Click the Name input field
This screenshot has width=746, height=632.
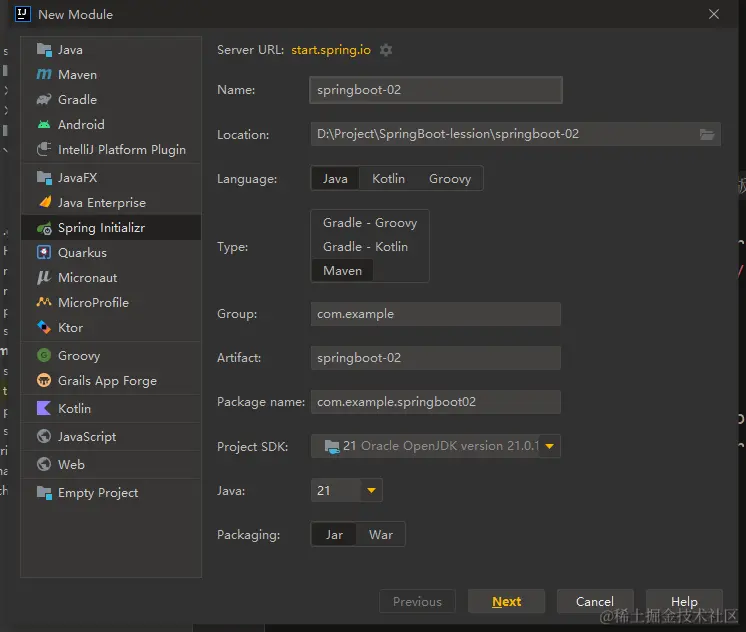[436, 90]
